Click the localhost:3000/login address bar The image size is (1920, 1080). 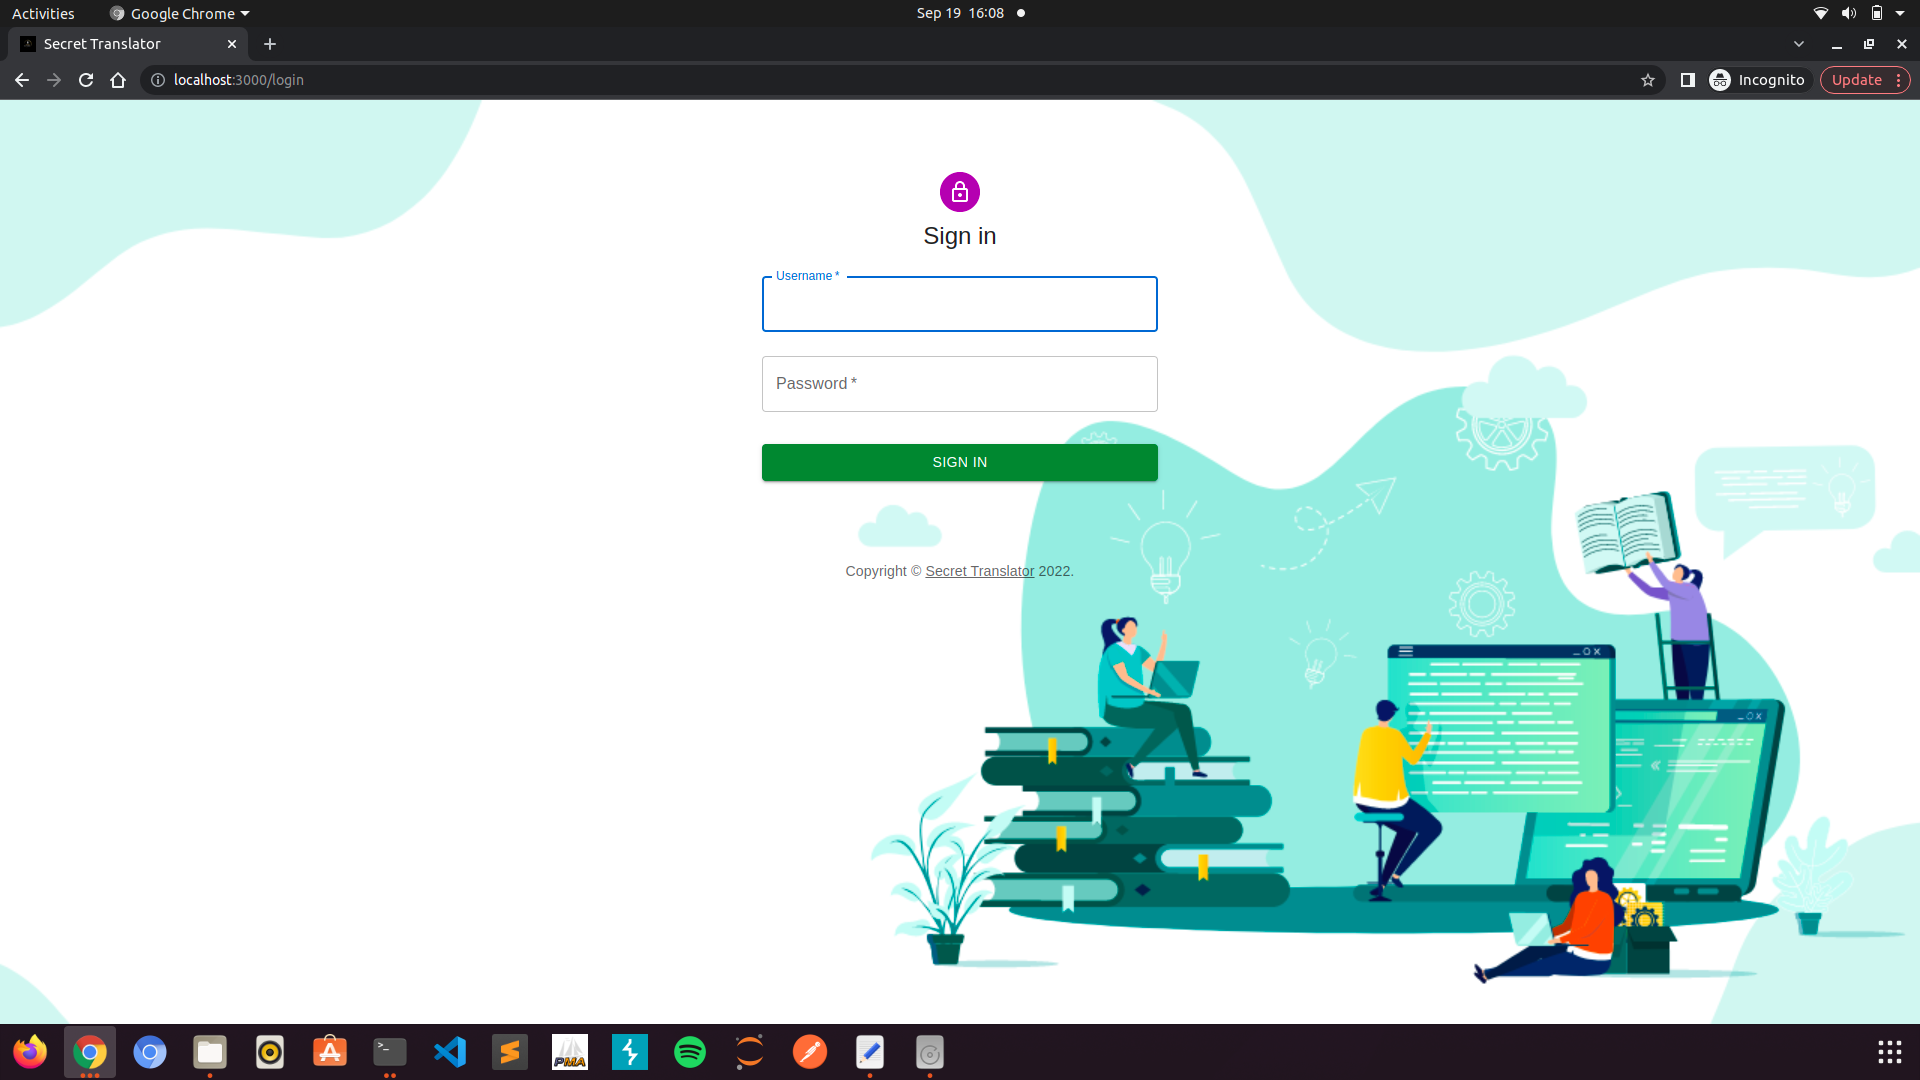(900, 80)
